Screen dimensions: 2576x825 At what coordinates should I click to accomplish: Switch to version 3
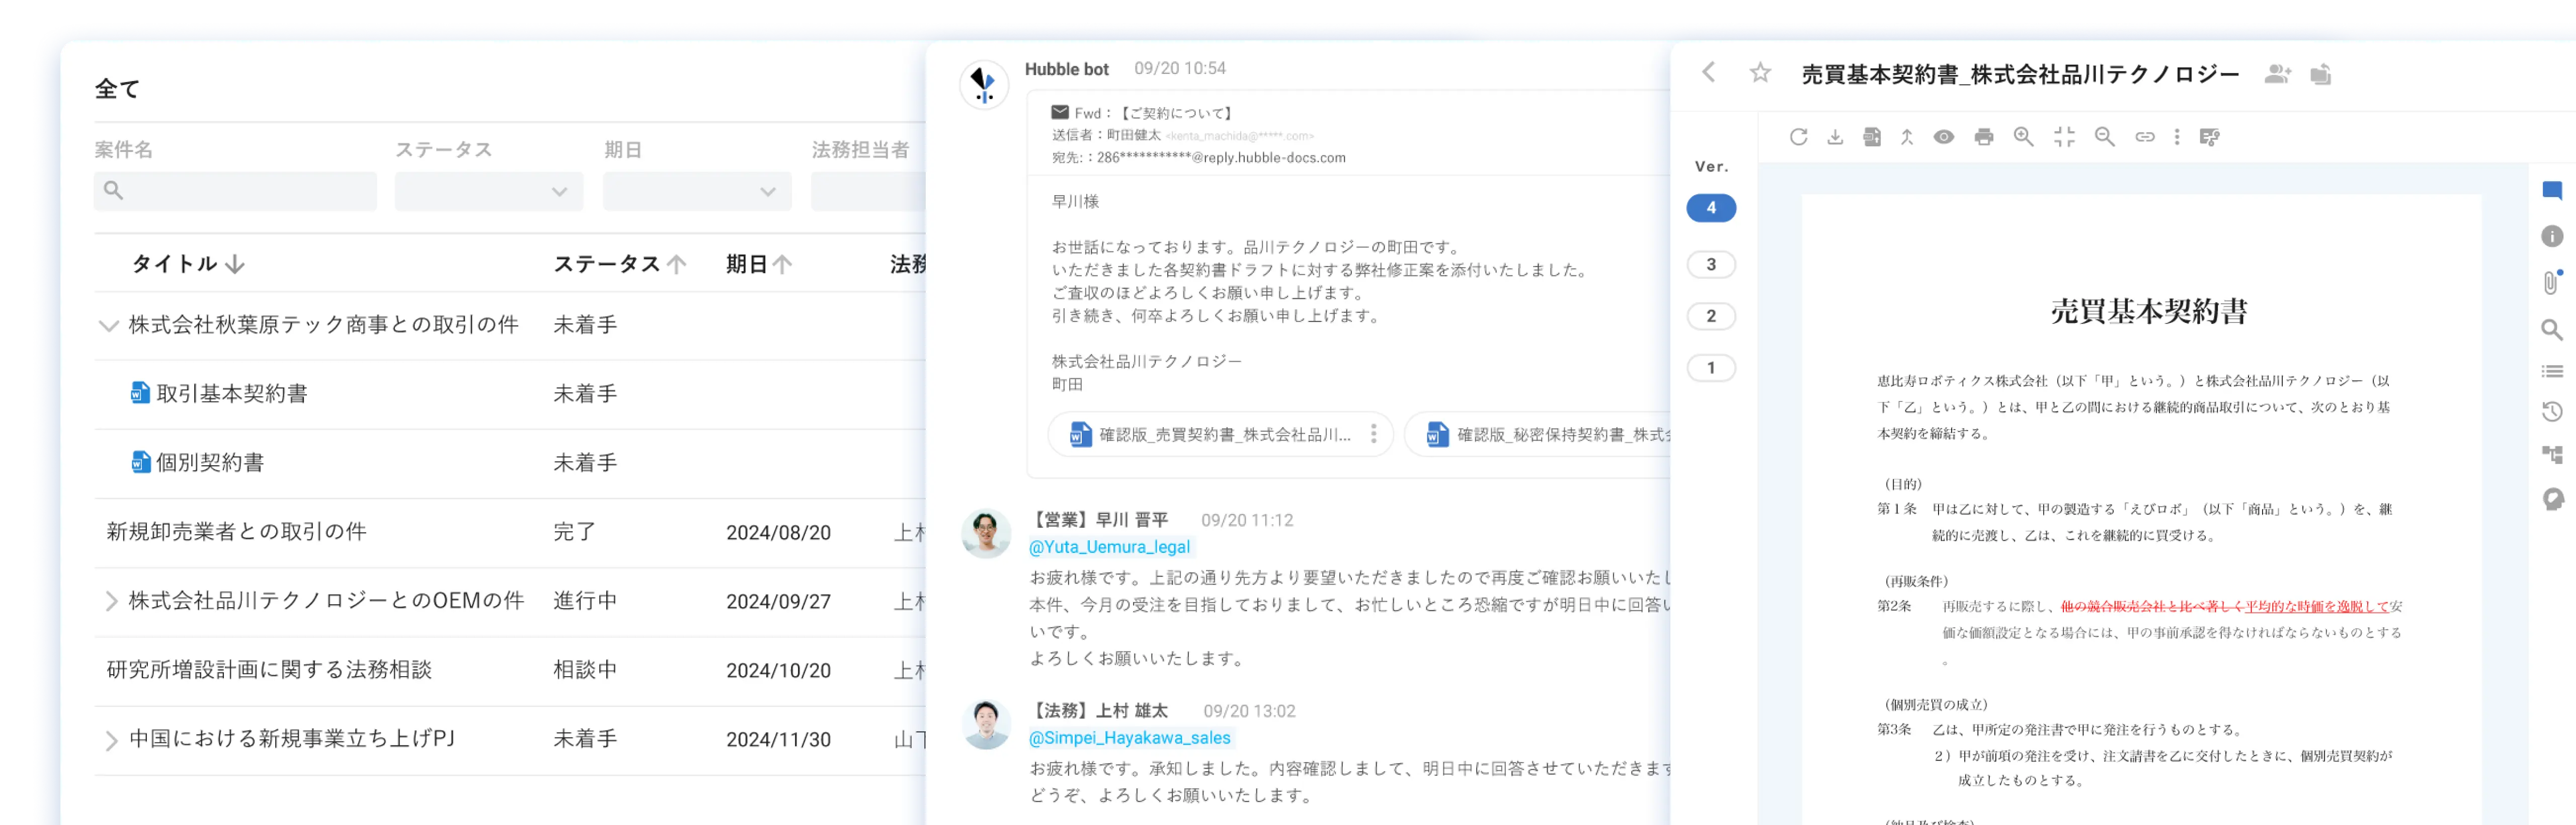pyautogui.click(x=1710, y=264)
